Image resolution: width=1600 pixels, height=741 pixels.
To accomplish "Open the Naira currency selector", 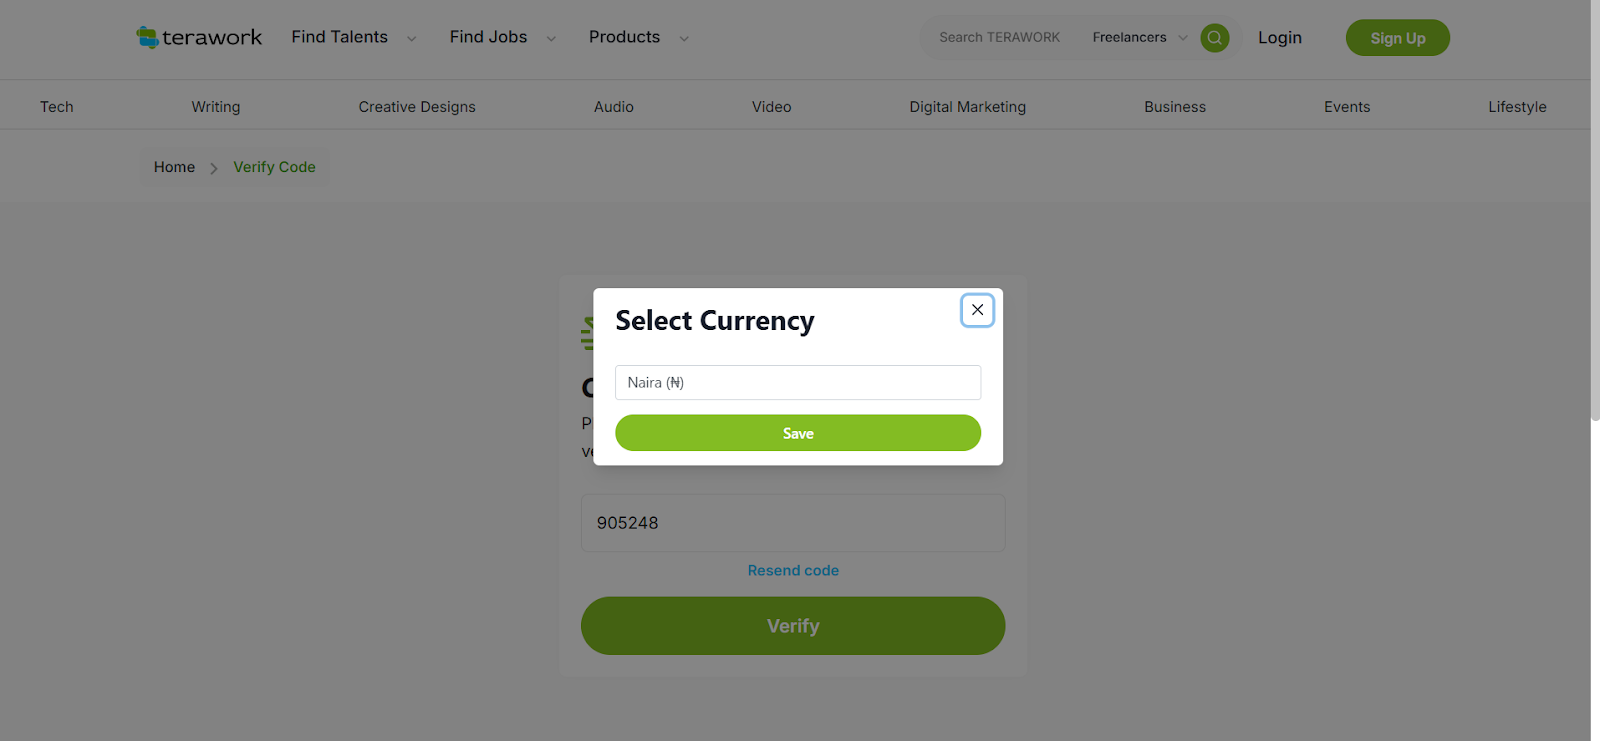I will [x=797, y=383].
